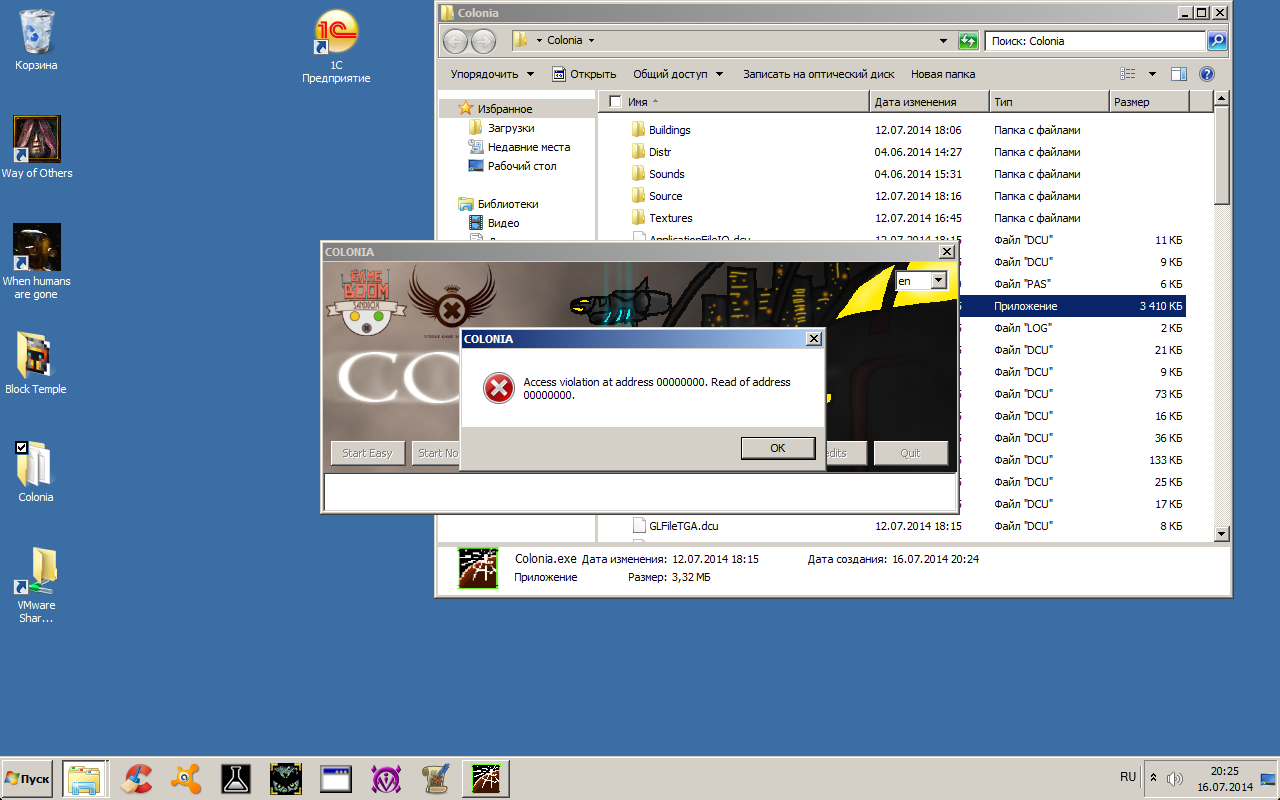Select Загрузки in navigation pane

(x=511, y=128)
